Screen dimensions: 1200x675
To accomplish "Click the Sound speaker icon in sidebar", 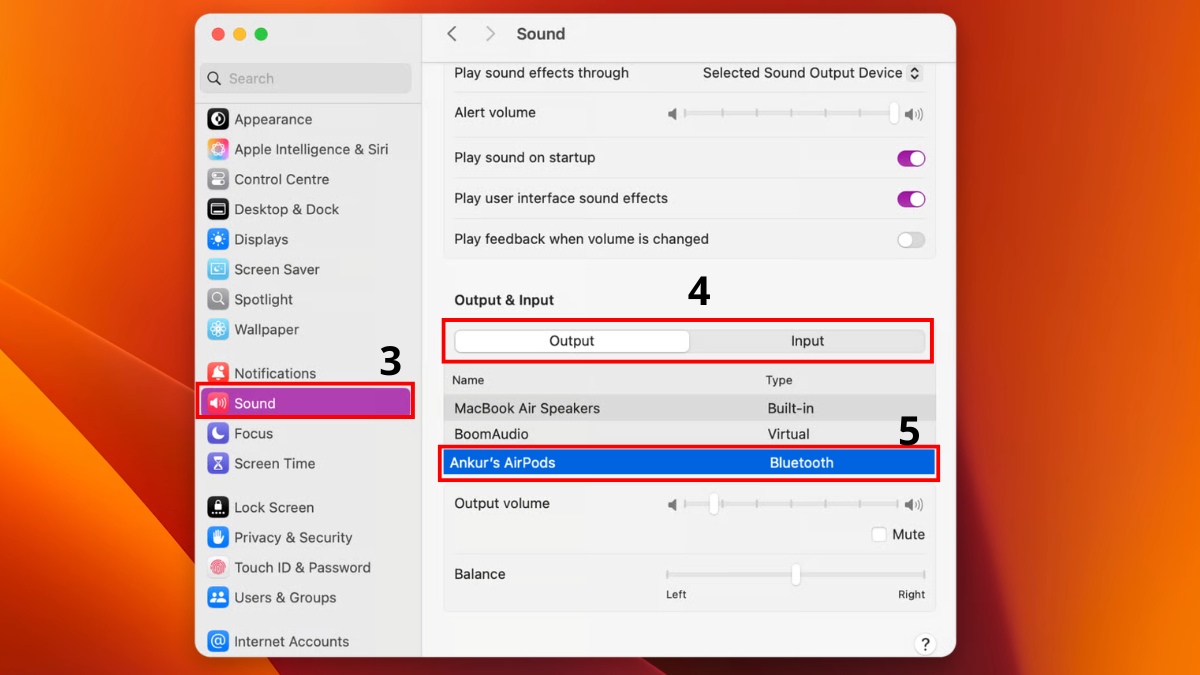I will 218,403.
